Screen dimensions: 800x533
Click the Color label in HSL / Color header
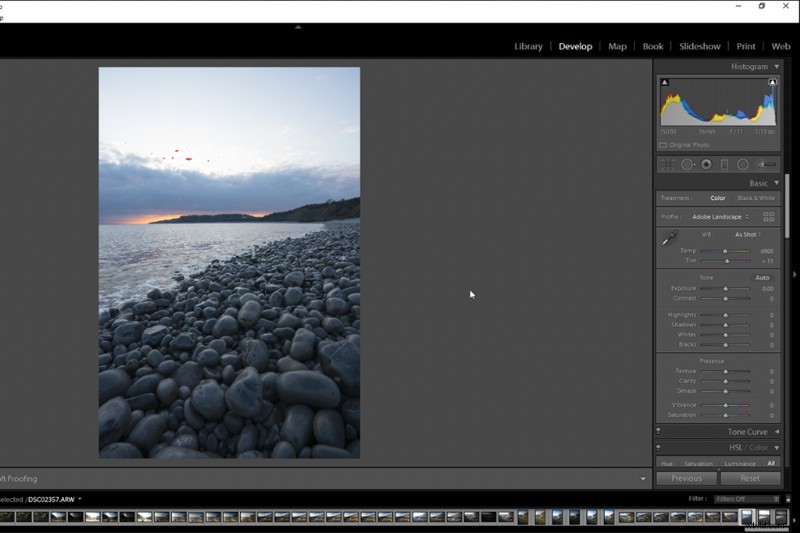pyautogui.click(x=758, y=448)
